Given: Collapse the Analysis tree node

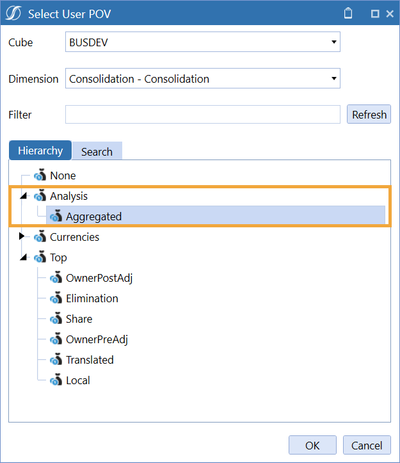Looking at the screenshot, I should tap(23, 196).
